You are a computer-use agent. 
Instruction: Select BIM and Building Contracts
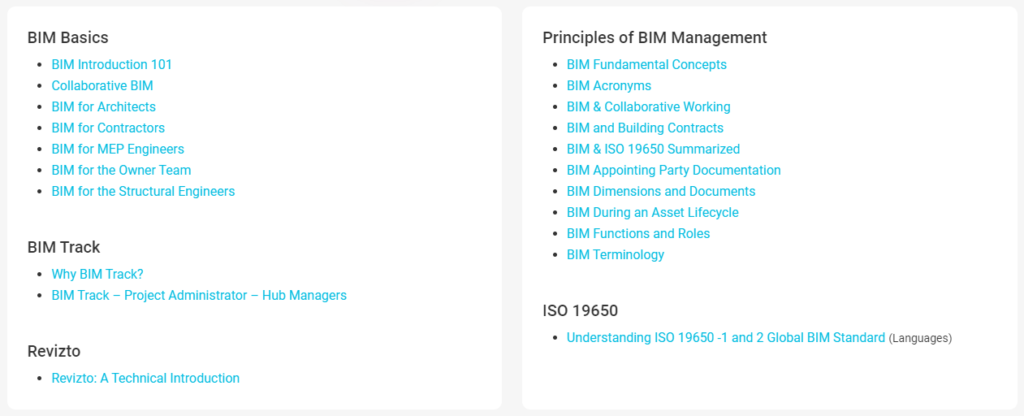coord(644,128)
